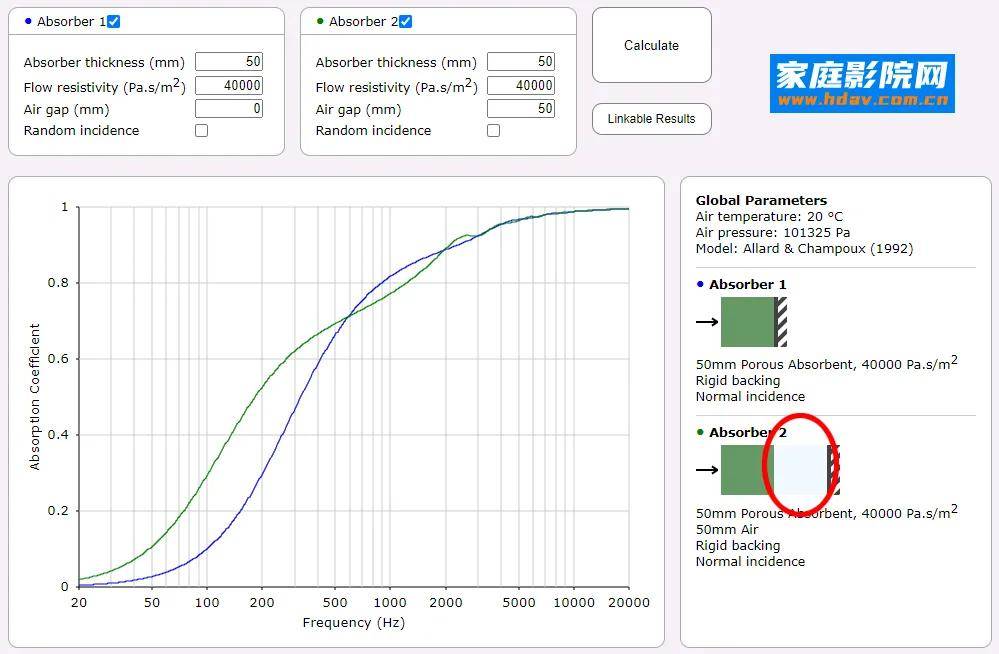
Task: Enable Random incidence for Absorber 1
Action: pyautogui.click(x=201, y=131)
